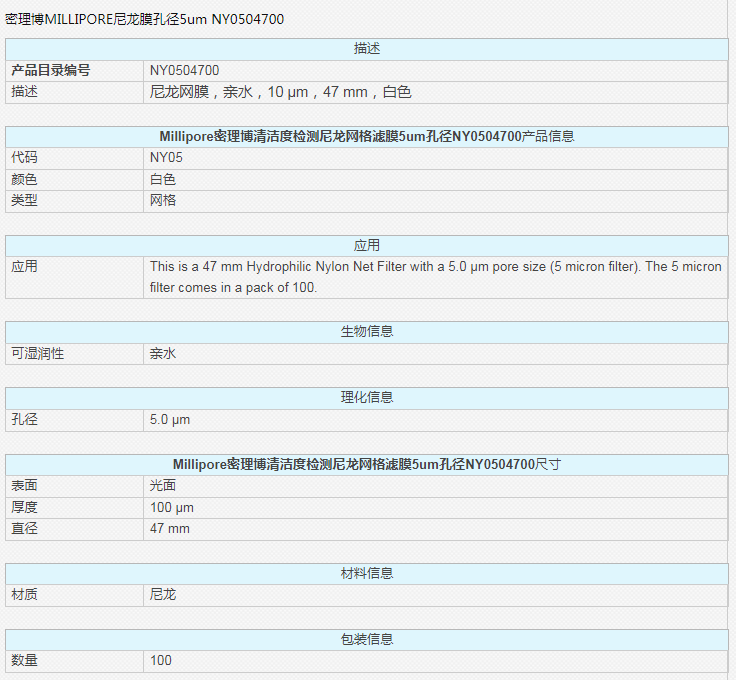Click the '描述' row label cell

pos(74,92)
